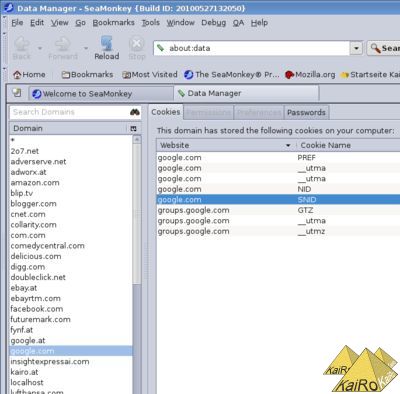Open the Debug menu
Screen dimensions: 400x394
pyautogui.click(x=213, y=23)
